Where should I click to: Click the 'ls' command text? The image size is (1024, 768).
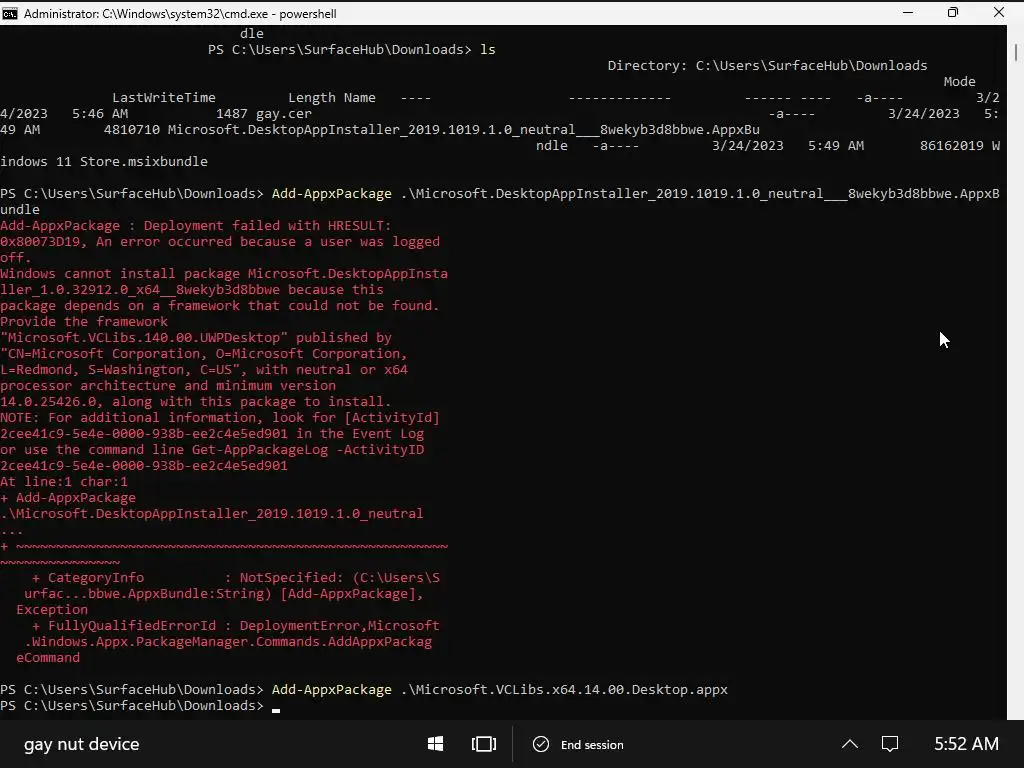pyautogui.click(x=488, y=50)
